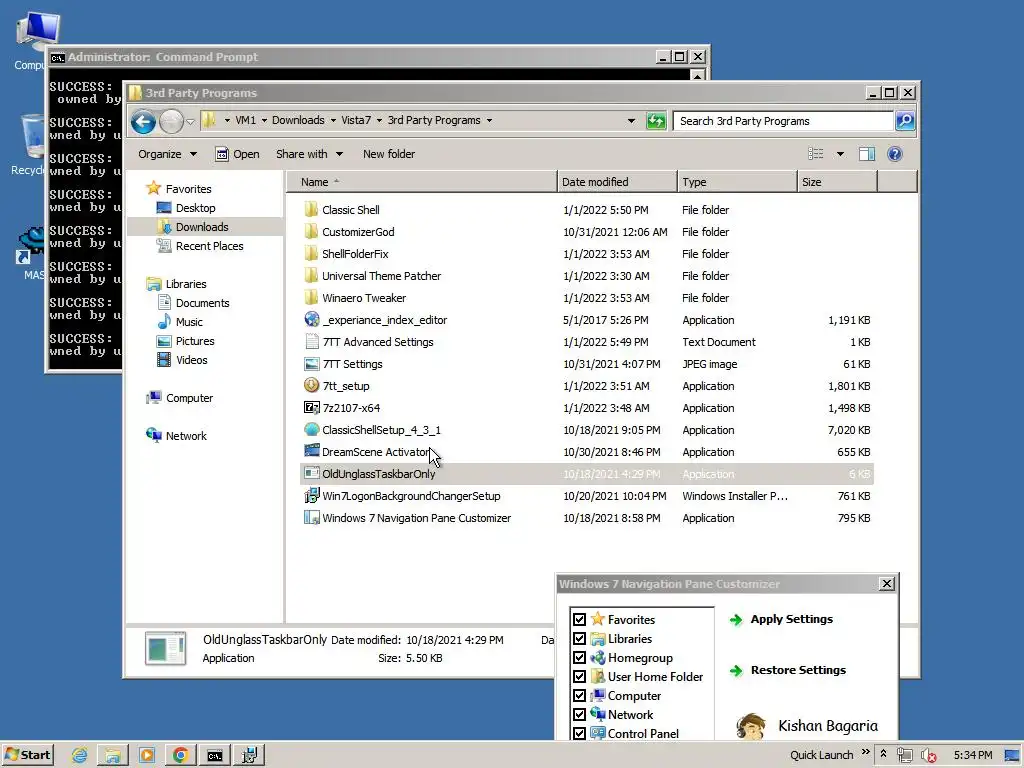Uncheck the Homegroup checkbox
Image resolution: width=1024 pixels, height=768 pixels.
point(579,657)
